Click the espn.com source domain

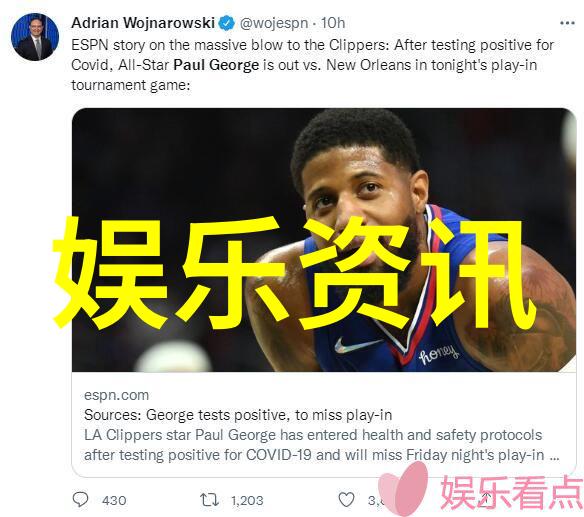pyautogui.click(x=116, y=395)
